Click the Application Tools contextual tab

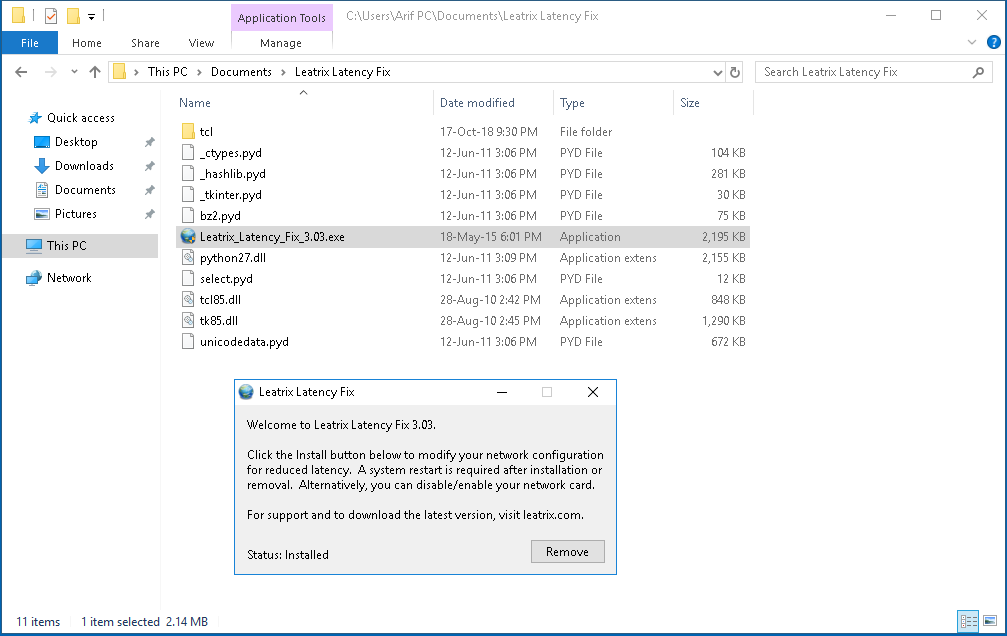pyautogui.click(x=281, y=18)
